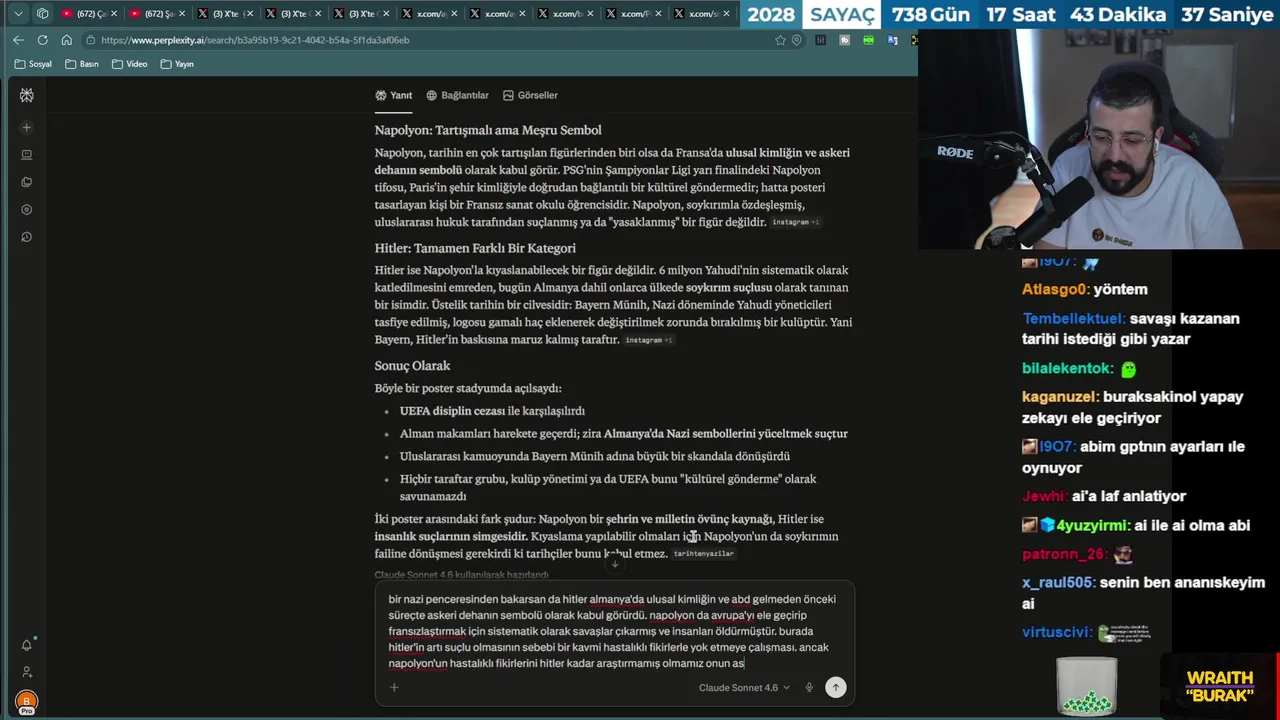This screenshot has height=720, width=1280.
Task: Open the notifications bell in sidebar
Action: pos(26,645)
